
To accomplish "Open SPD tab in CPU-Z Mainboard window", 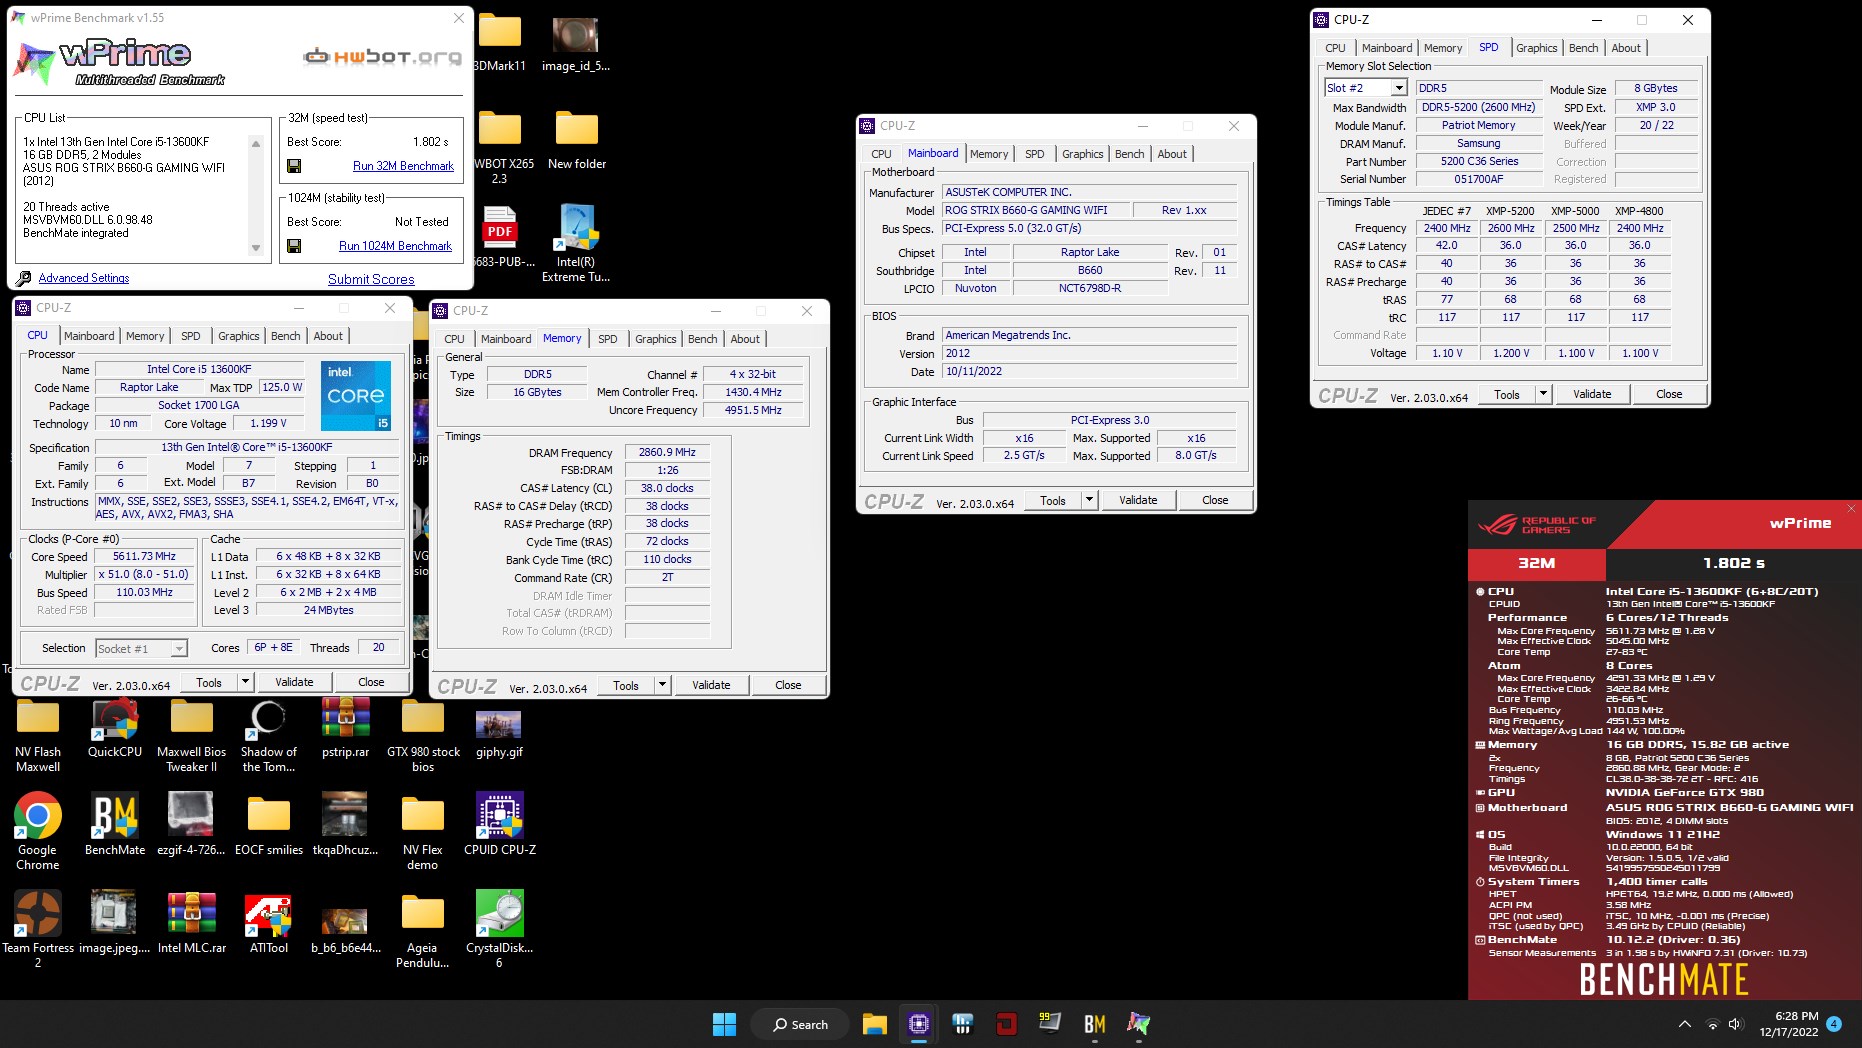I will point(1034,154).
